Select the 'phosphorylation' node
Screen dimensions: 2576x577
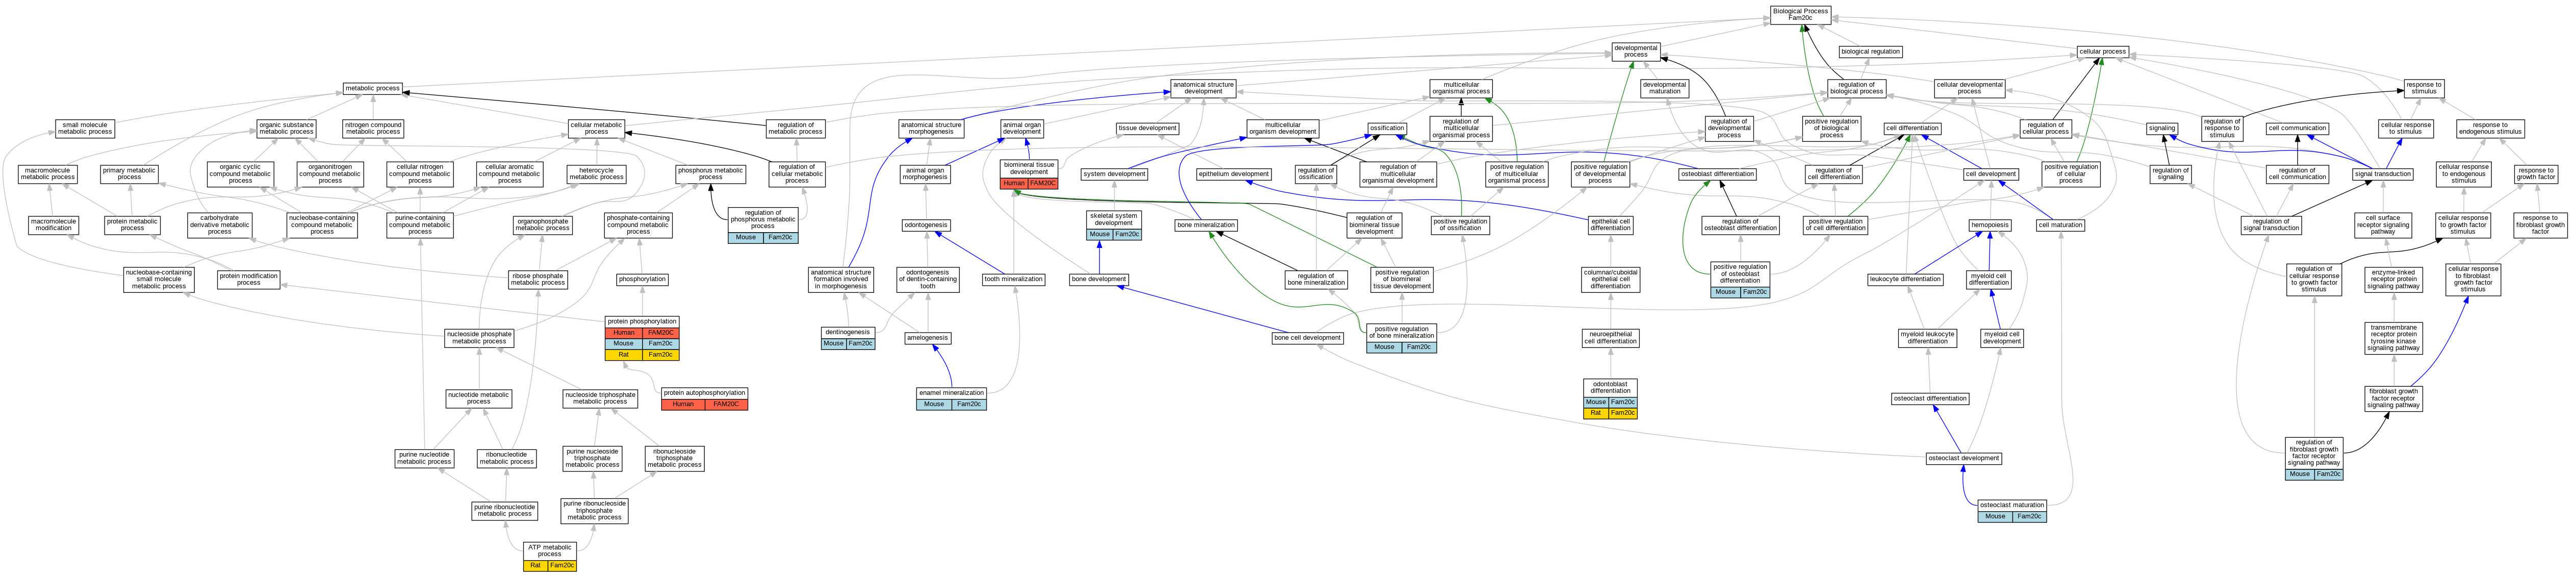coord(642,280)
